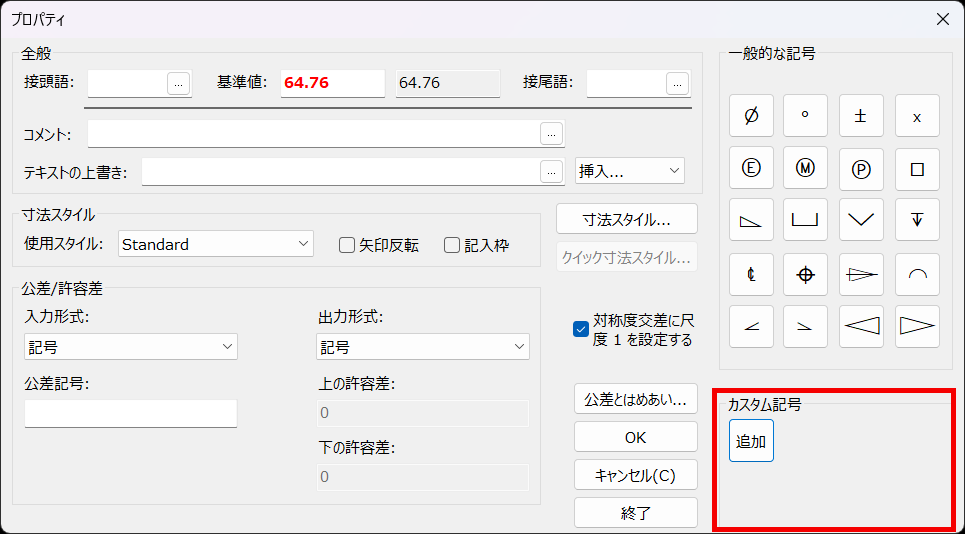This screenshot has width=965, height=534.
Task: Expand the 入力形式 dropdown
Action: point(131,347)
